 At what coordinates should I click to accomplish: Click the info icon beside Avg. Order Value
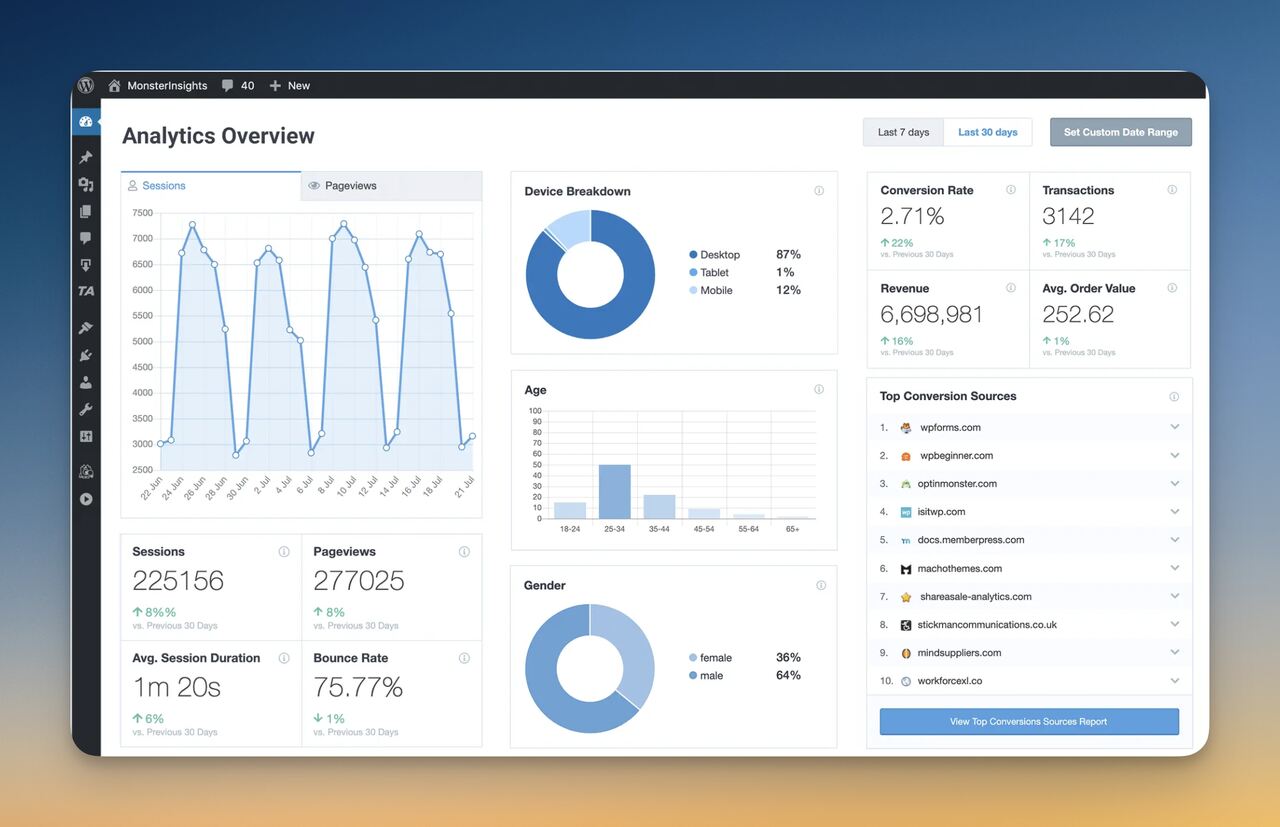pyautogui.click(x=1172, y=288)
